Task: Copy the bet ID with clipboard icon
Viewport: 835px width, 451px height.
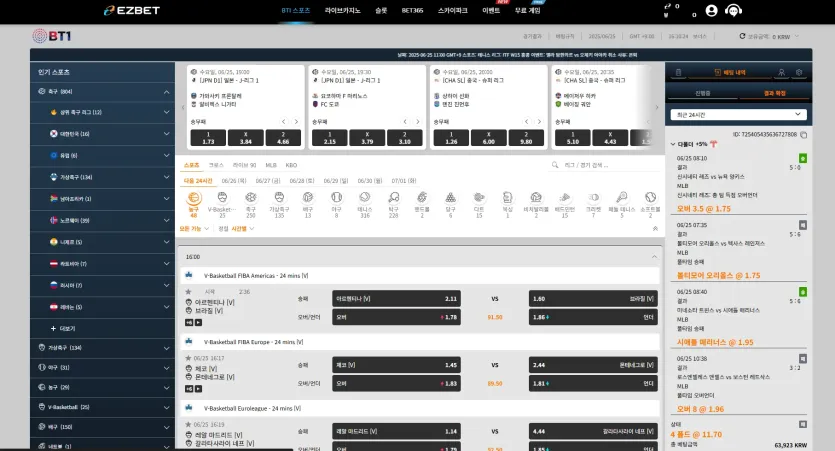Action: coord(804,135)
